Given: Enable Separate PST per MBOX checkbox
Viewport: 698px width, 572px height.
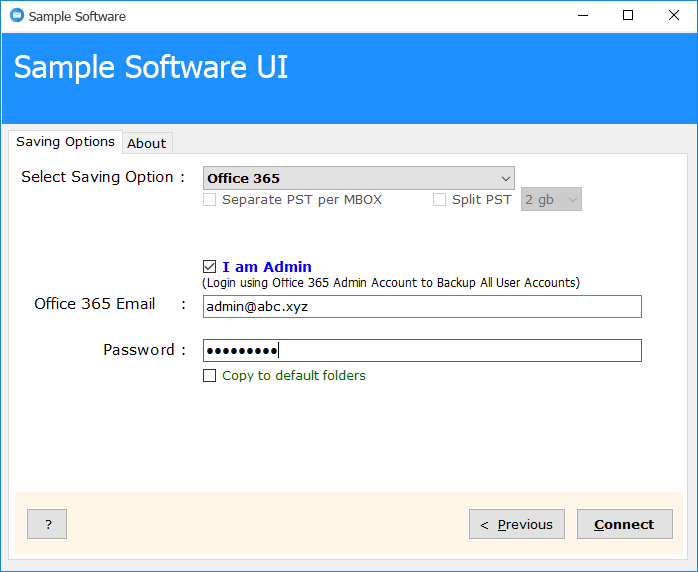Looking at the screenshot, I should [x=209, y=199].
